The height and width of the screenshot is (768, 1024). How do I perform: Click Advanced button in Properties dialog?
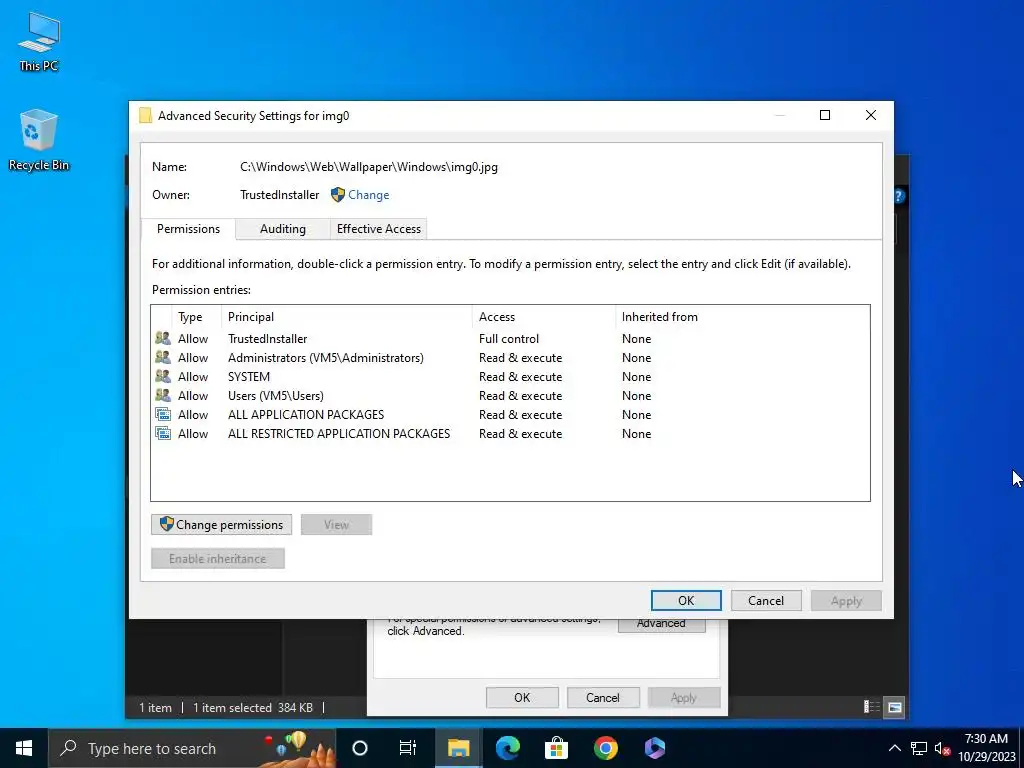(662, 624)
